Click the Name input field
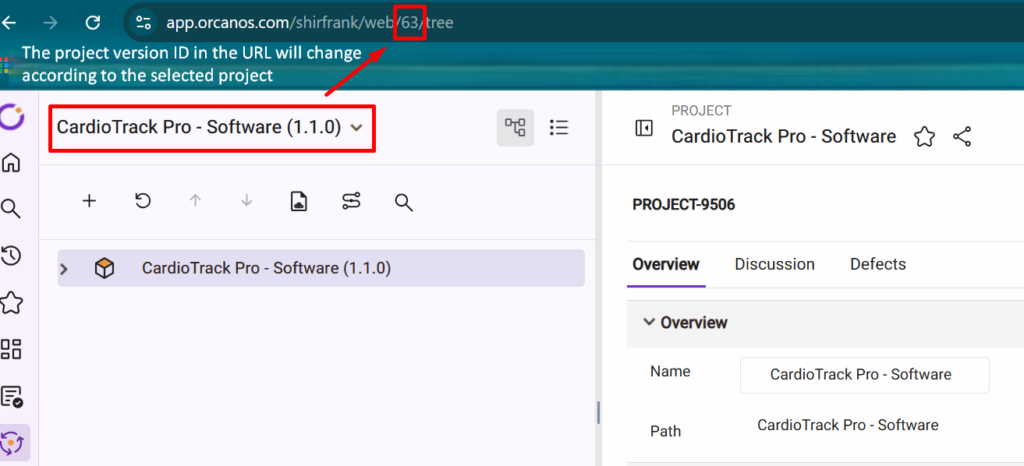 coord(864,374)
